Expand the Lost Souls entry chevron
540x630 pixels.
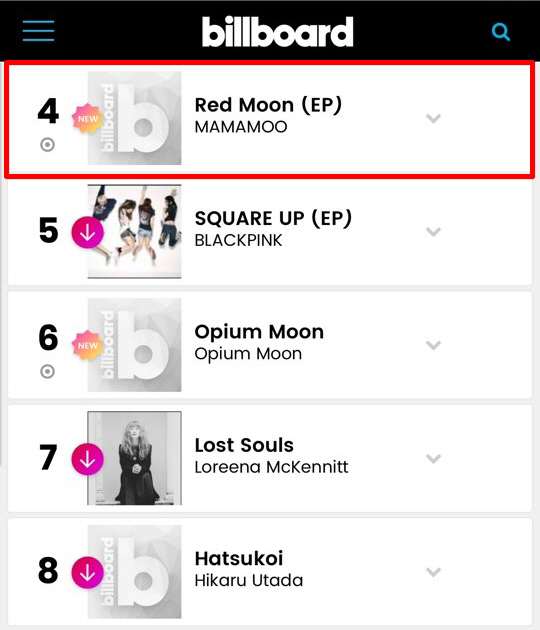point(434,458)
